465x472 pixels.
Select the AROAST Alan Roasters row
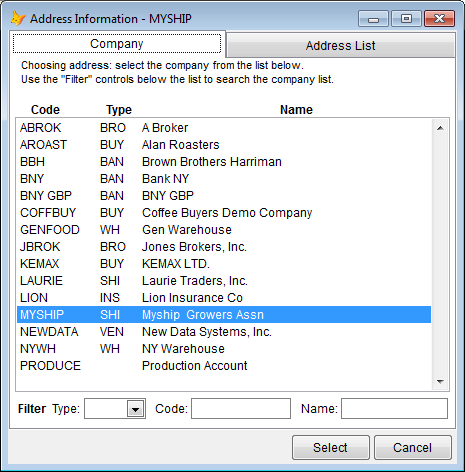point(224,145)
